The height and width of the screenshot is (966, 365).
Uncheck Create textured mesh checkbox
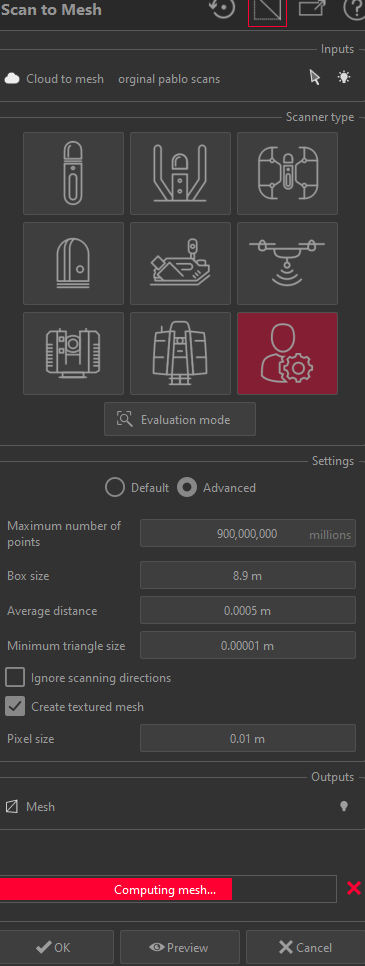click(15, 706)
